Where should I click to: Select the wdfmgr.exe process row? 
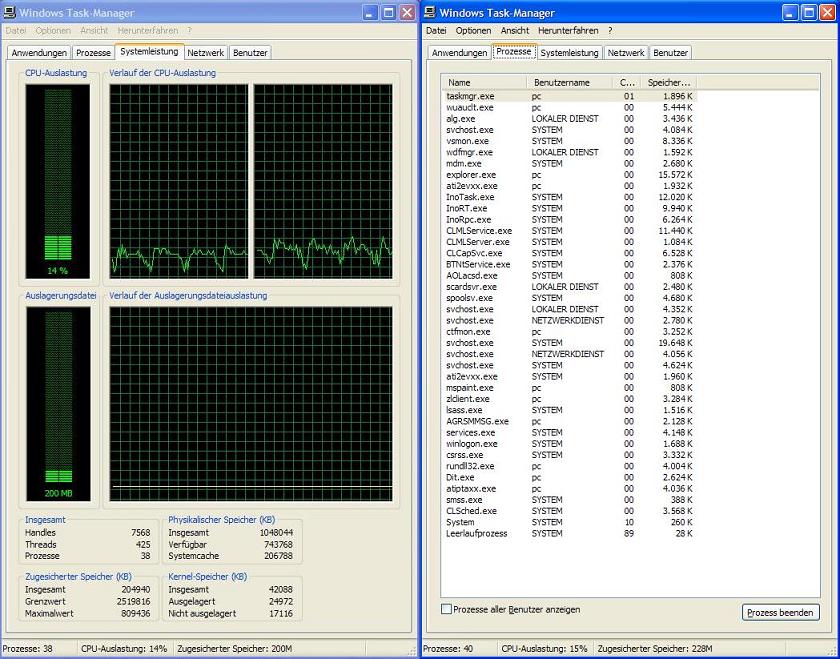point(569,152)
